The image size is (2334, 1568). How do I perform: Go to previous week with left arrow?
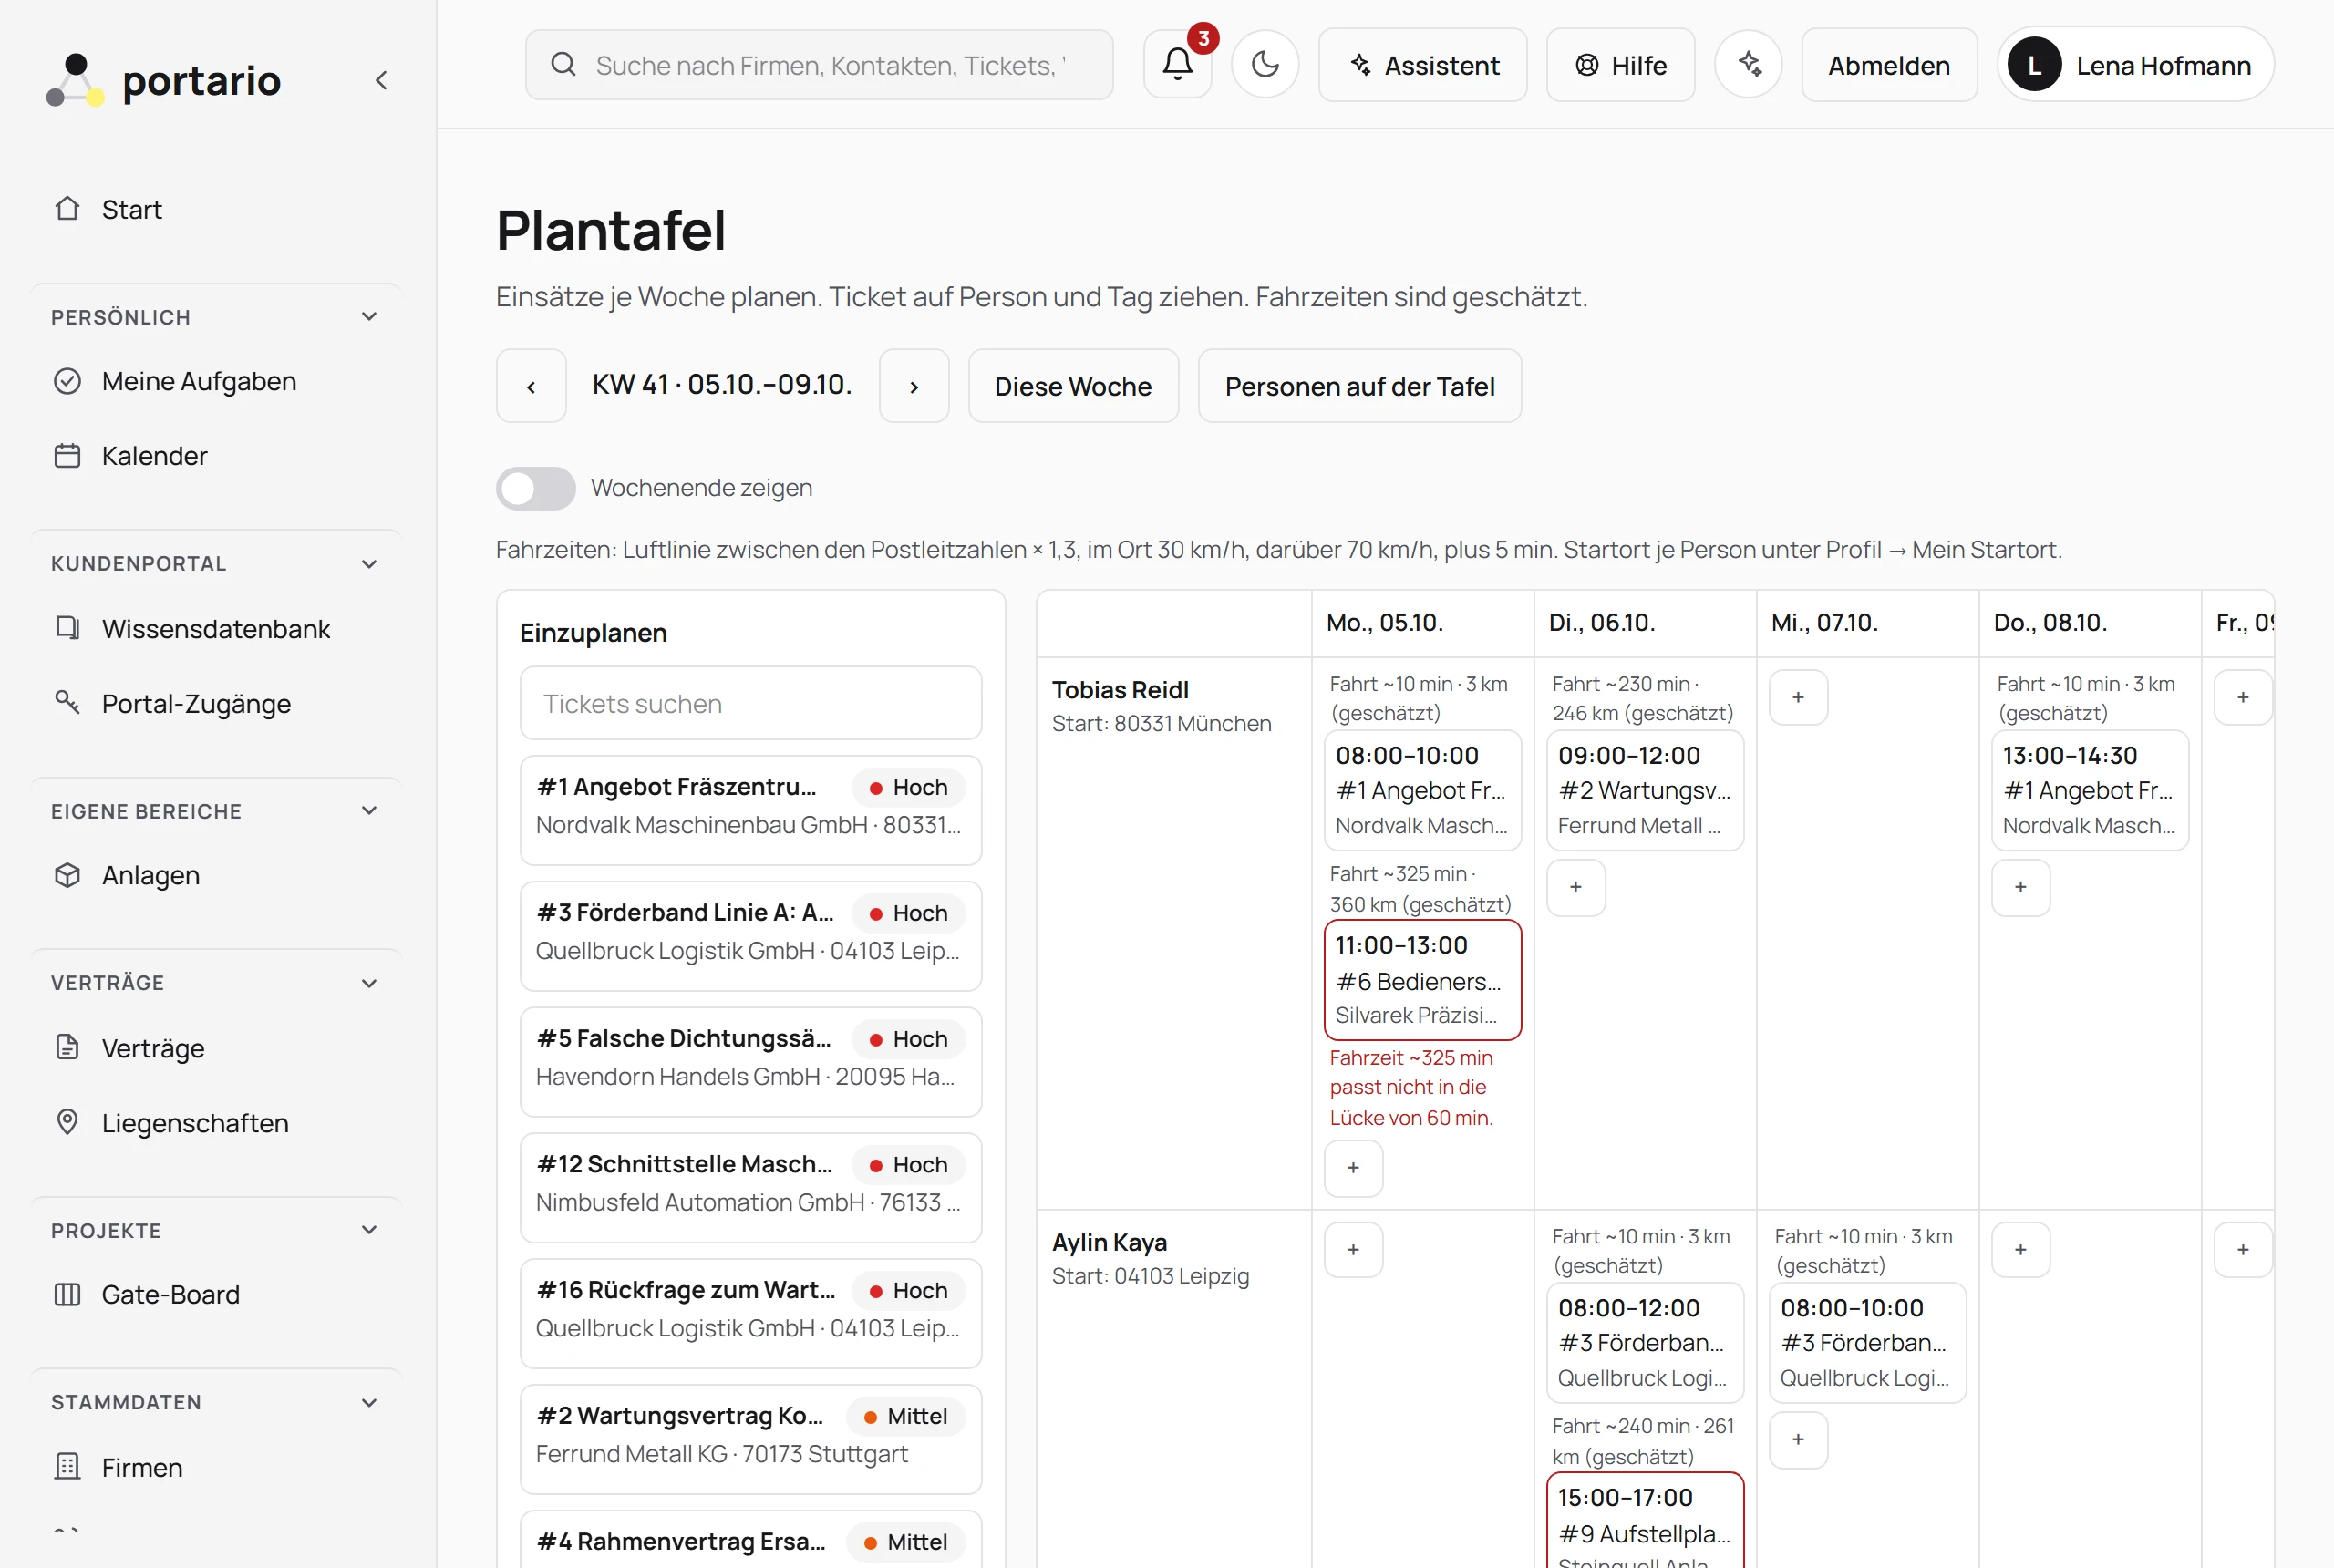[x=531, y=386]
